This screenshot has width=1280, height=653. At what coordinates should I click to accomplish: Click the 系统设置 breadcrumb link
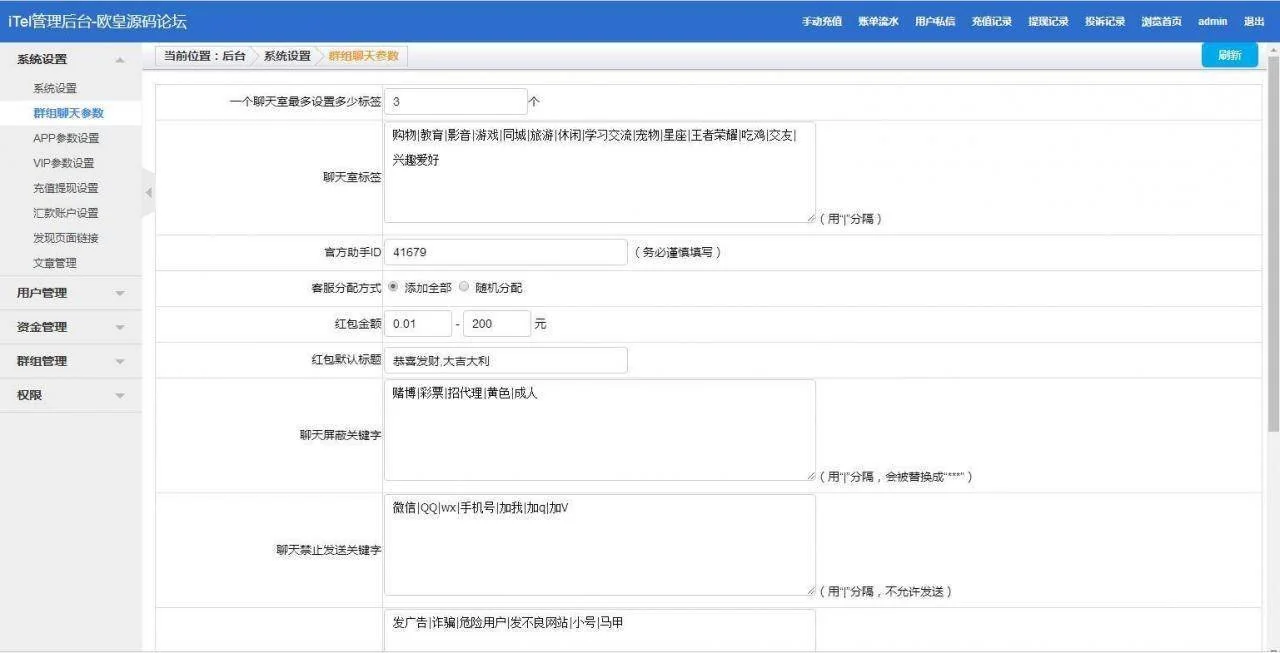[x=287, y=56]
